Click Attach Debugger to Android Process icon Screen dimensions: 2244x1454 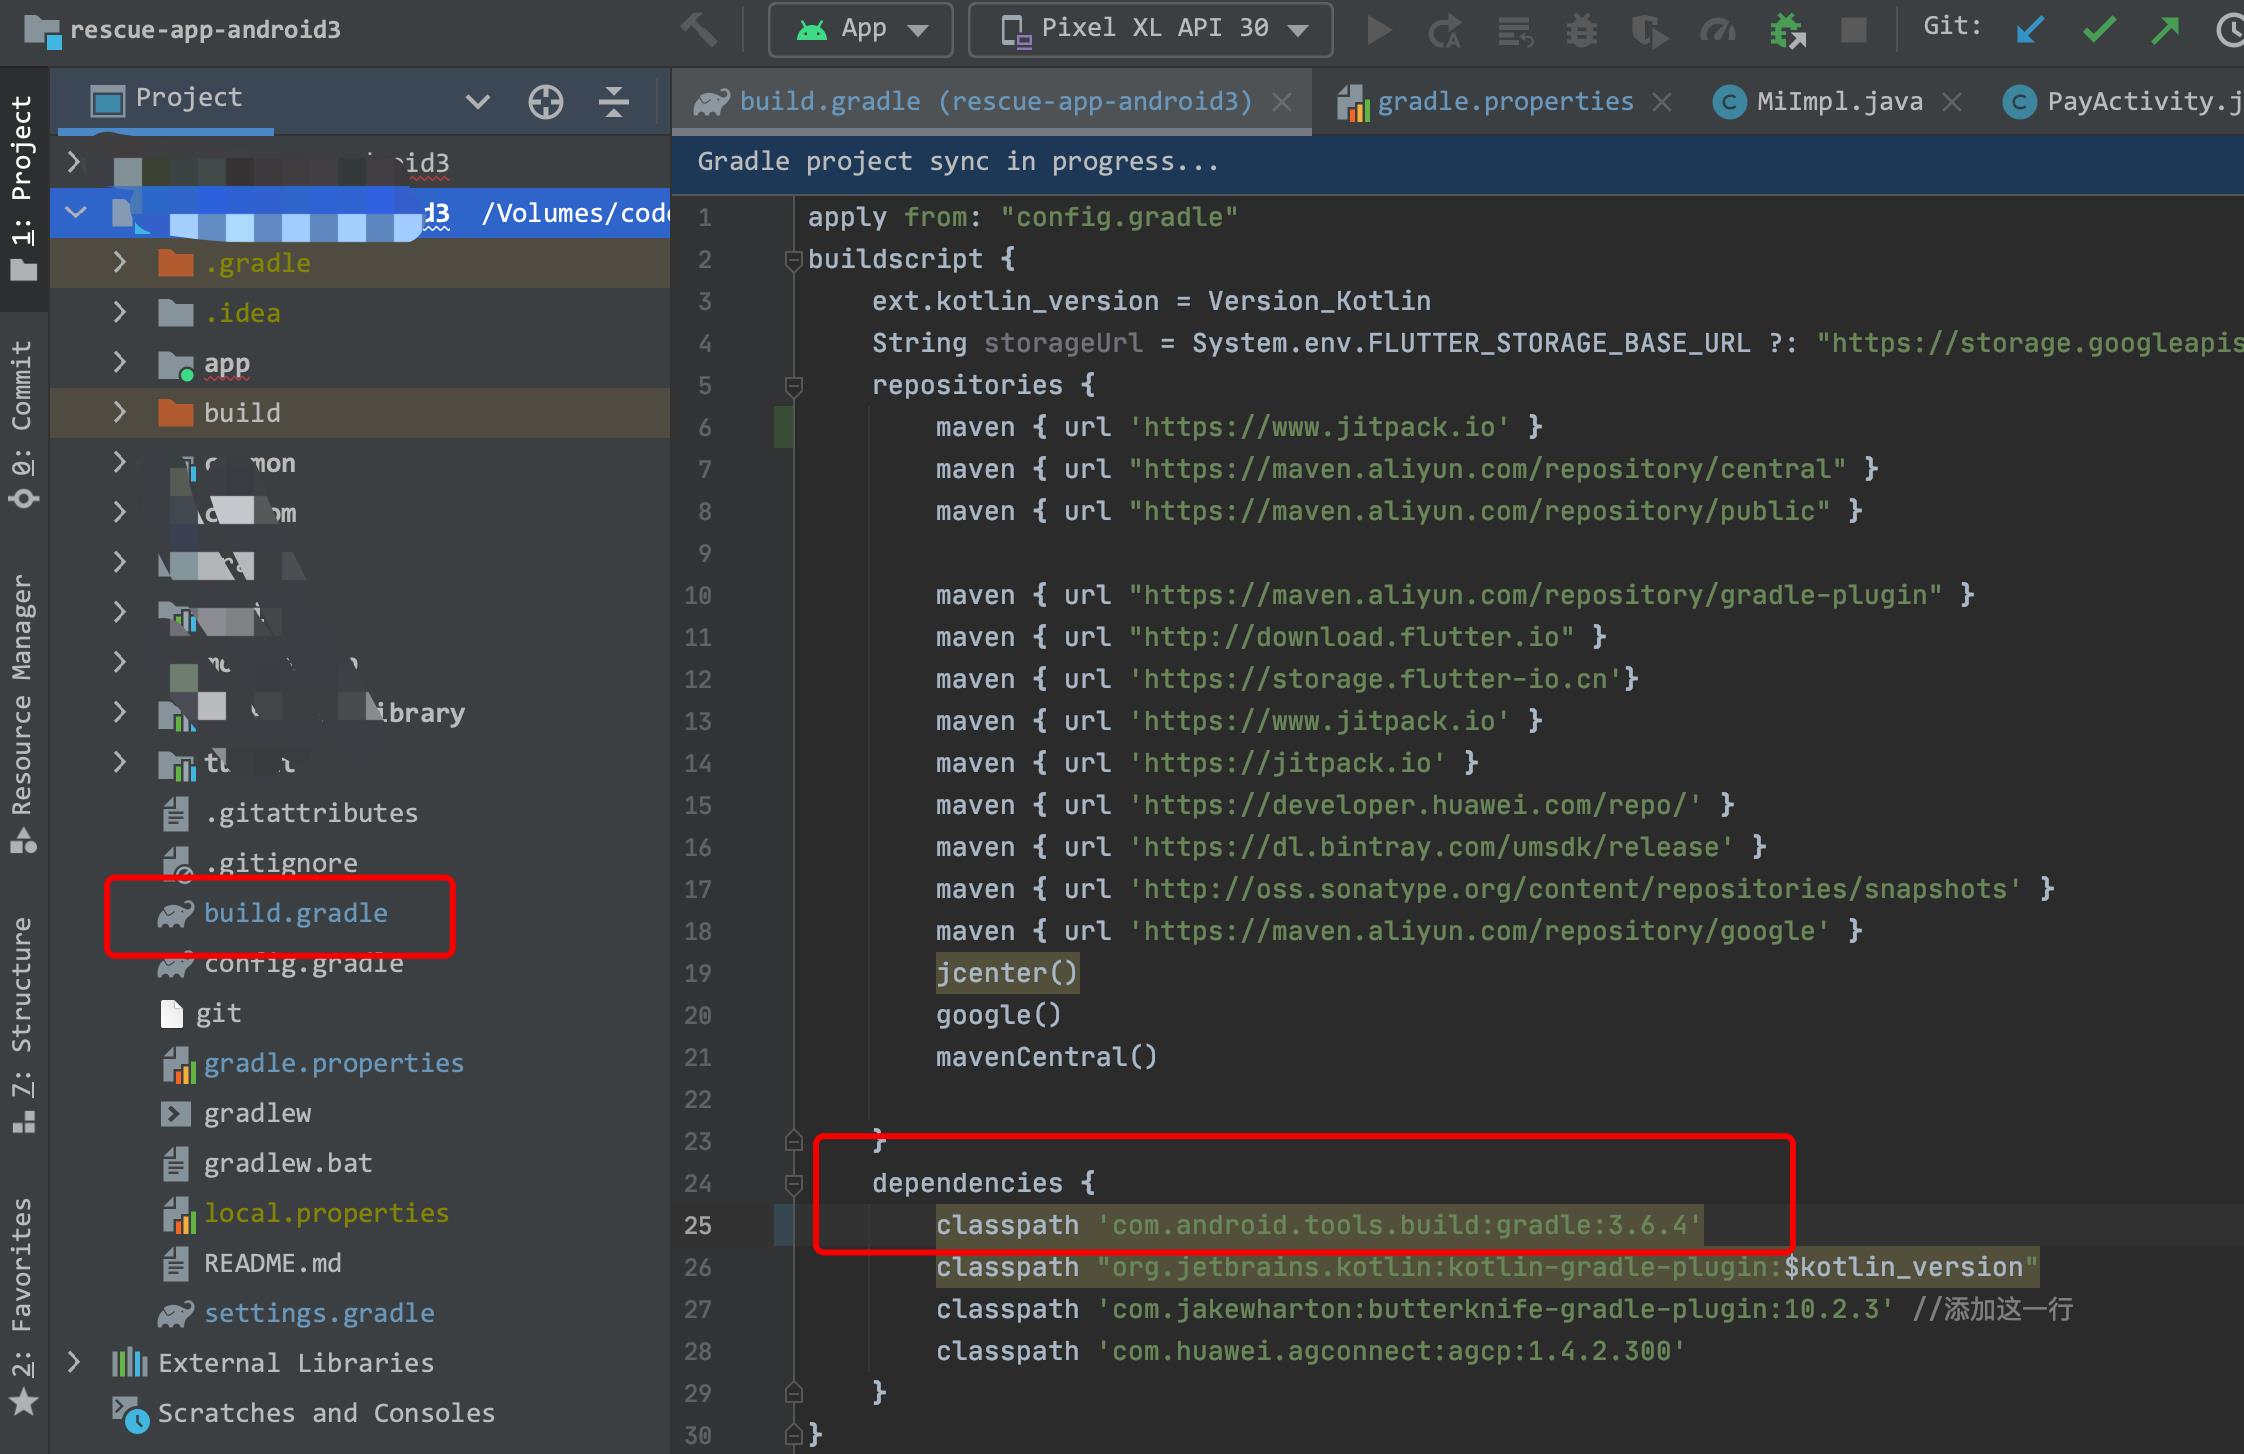[x=1787, y=31]
